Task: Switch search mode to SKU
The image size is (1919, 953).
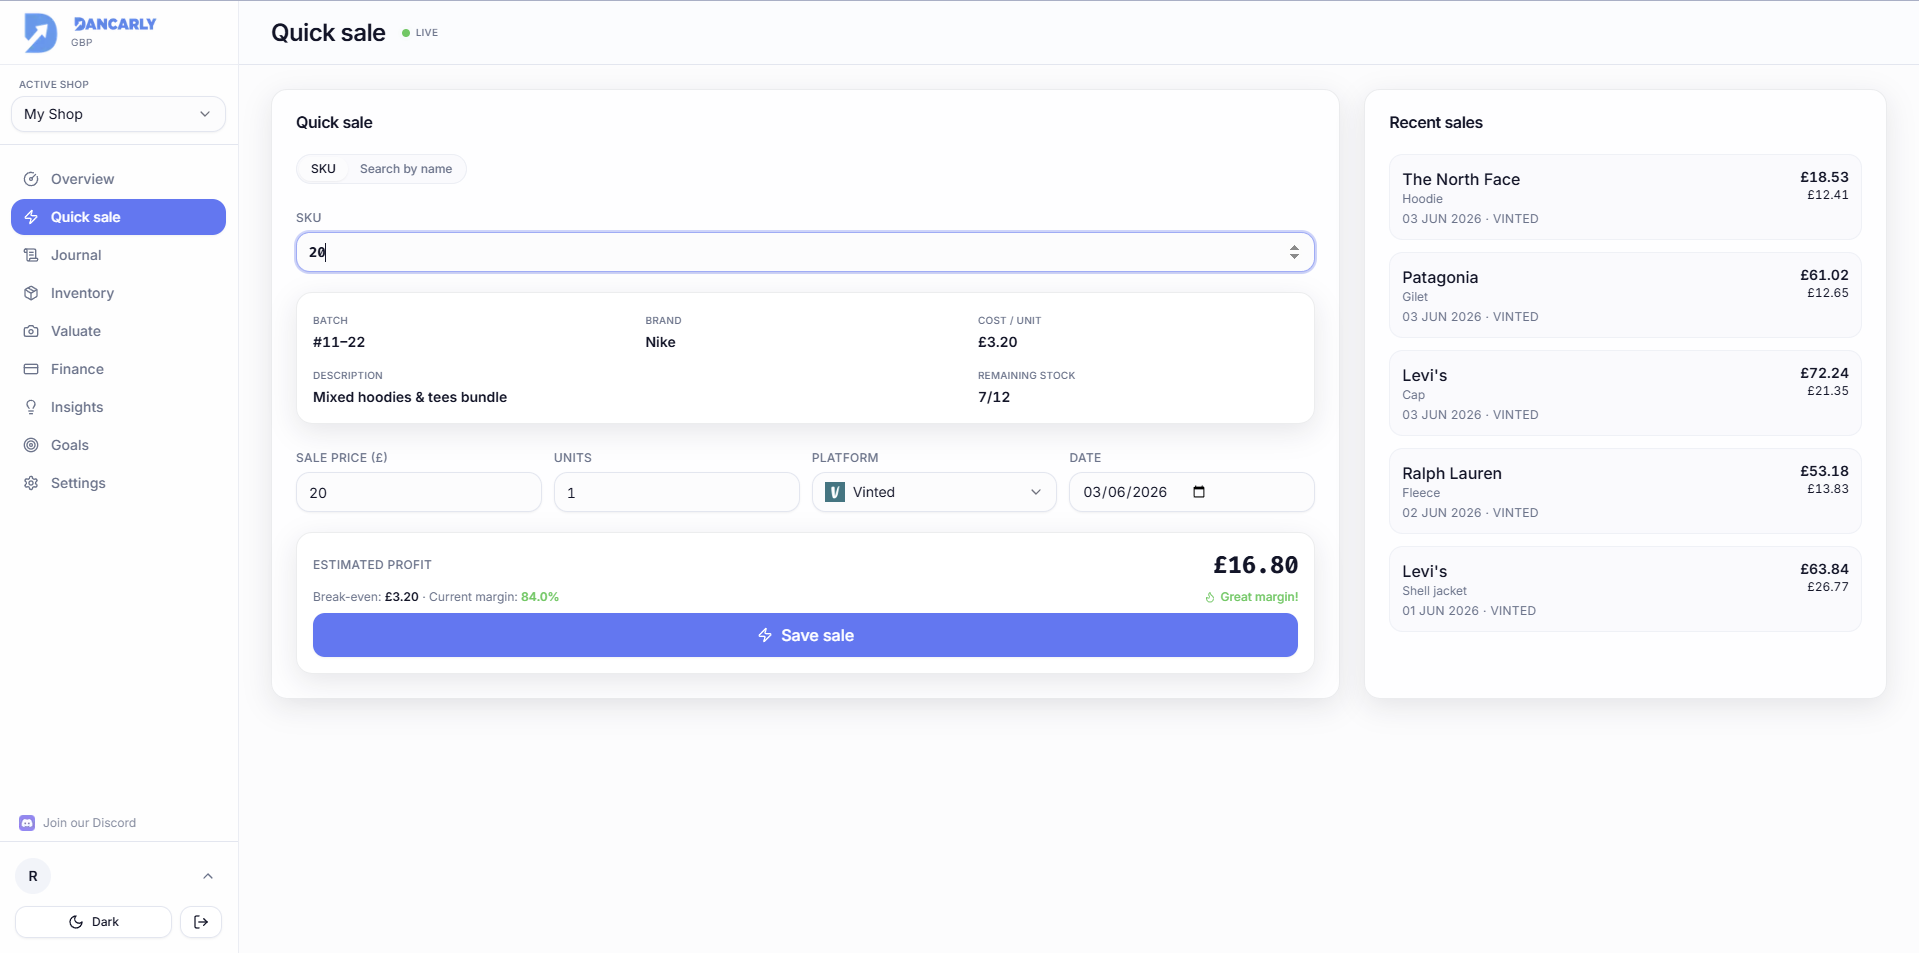Action: (x=323, y=169)
